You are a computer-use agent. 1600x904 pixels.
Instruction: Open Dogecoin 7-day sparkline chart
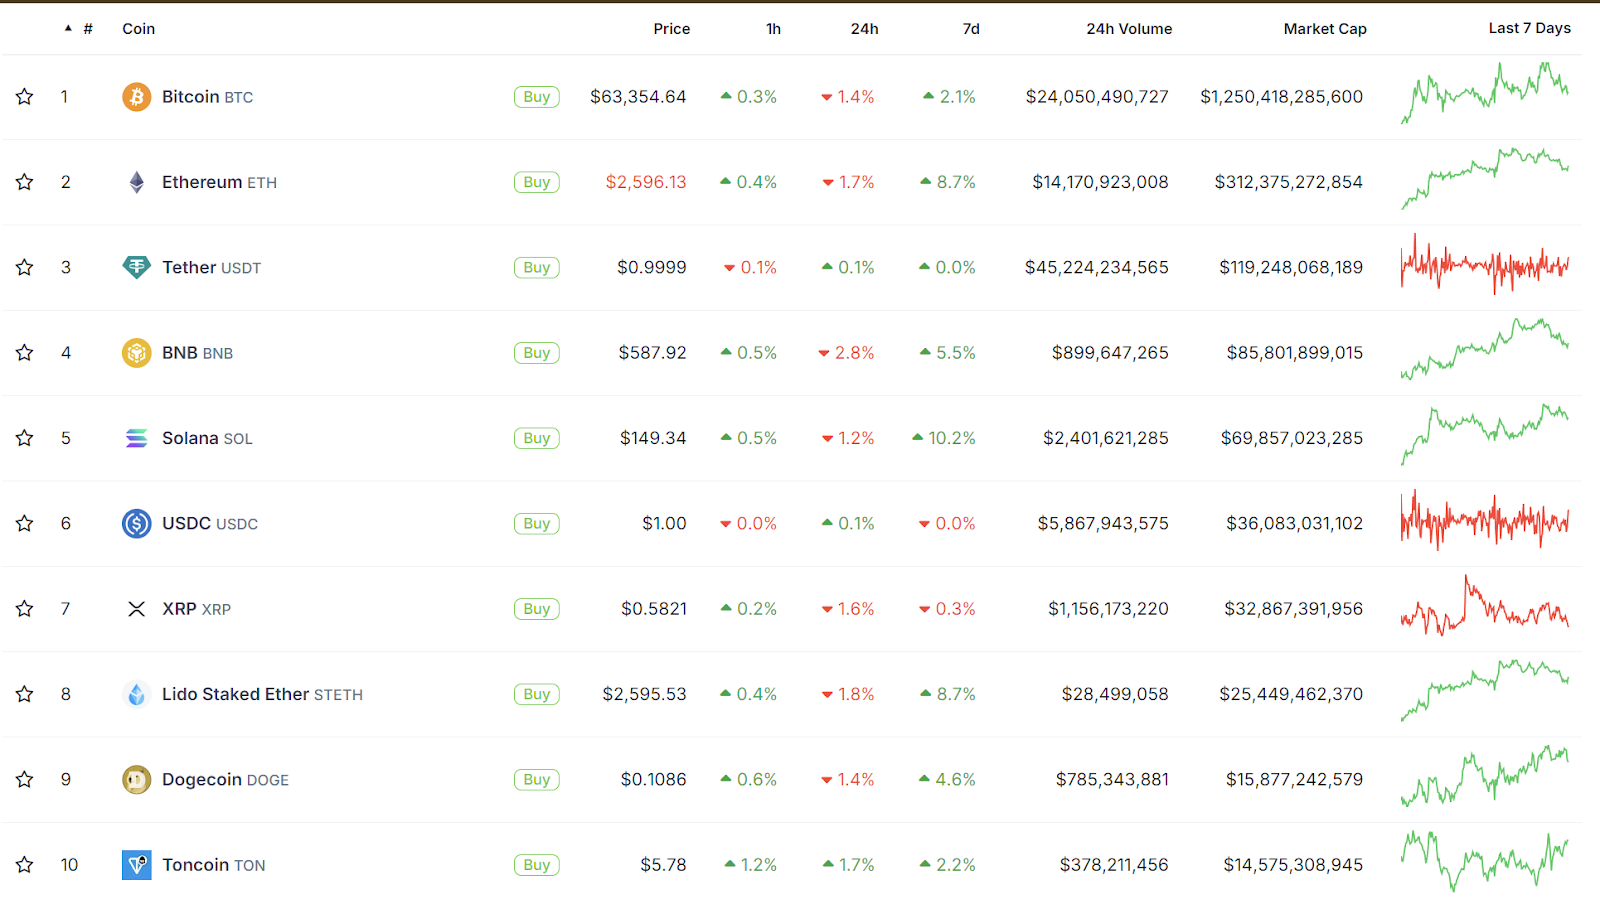(1485, 776)
